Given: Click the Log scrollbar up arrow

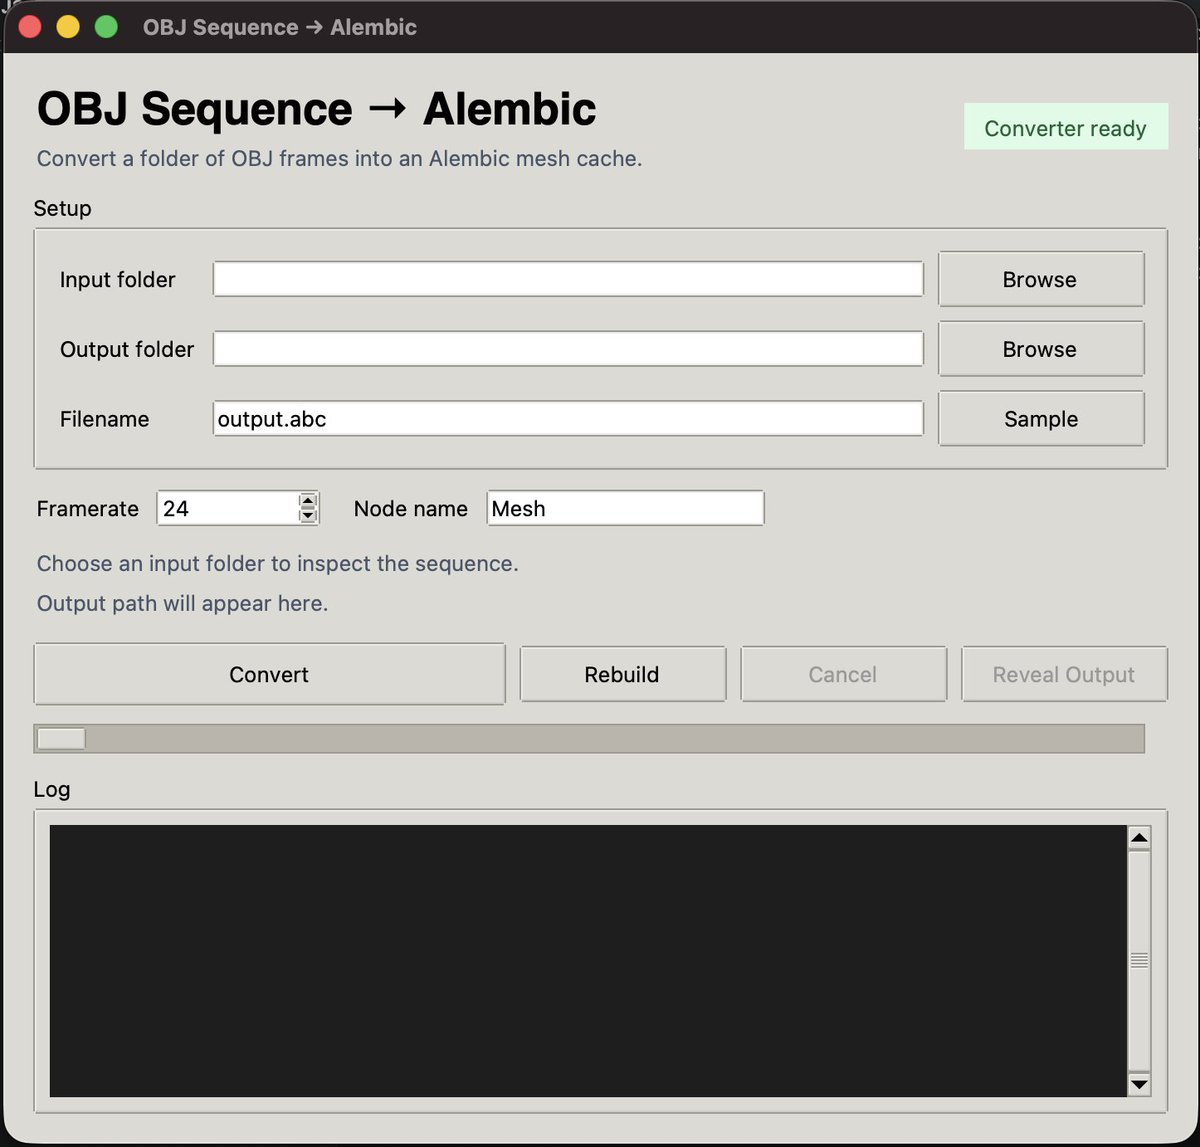Looking at the screenshot, I should click(1139, 838).
